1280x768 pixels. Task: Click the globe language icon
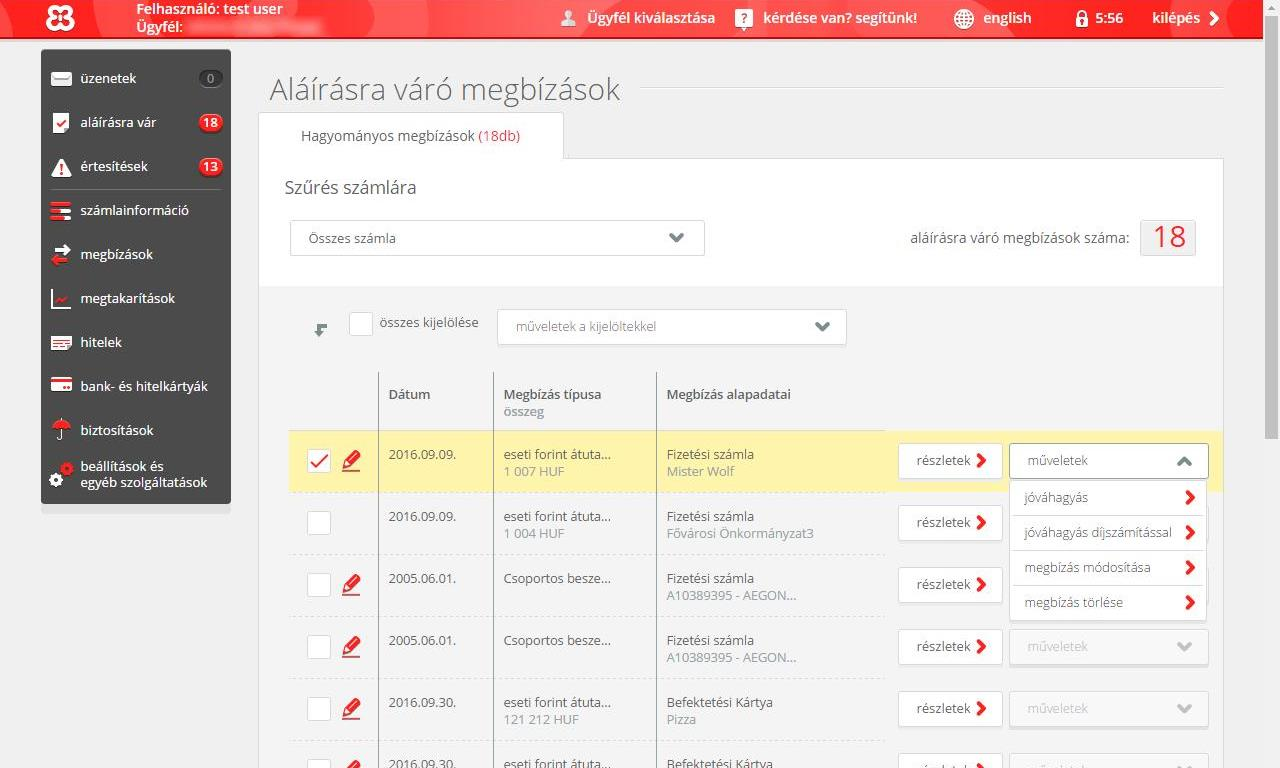(x=963, y=18)
